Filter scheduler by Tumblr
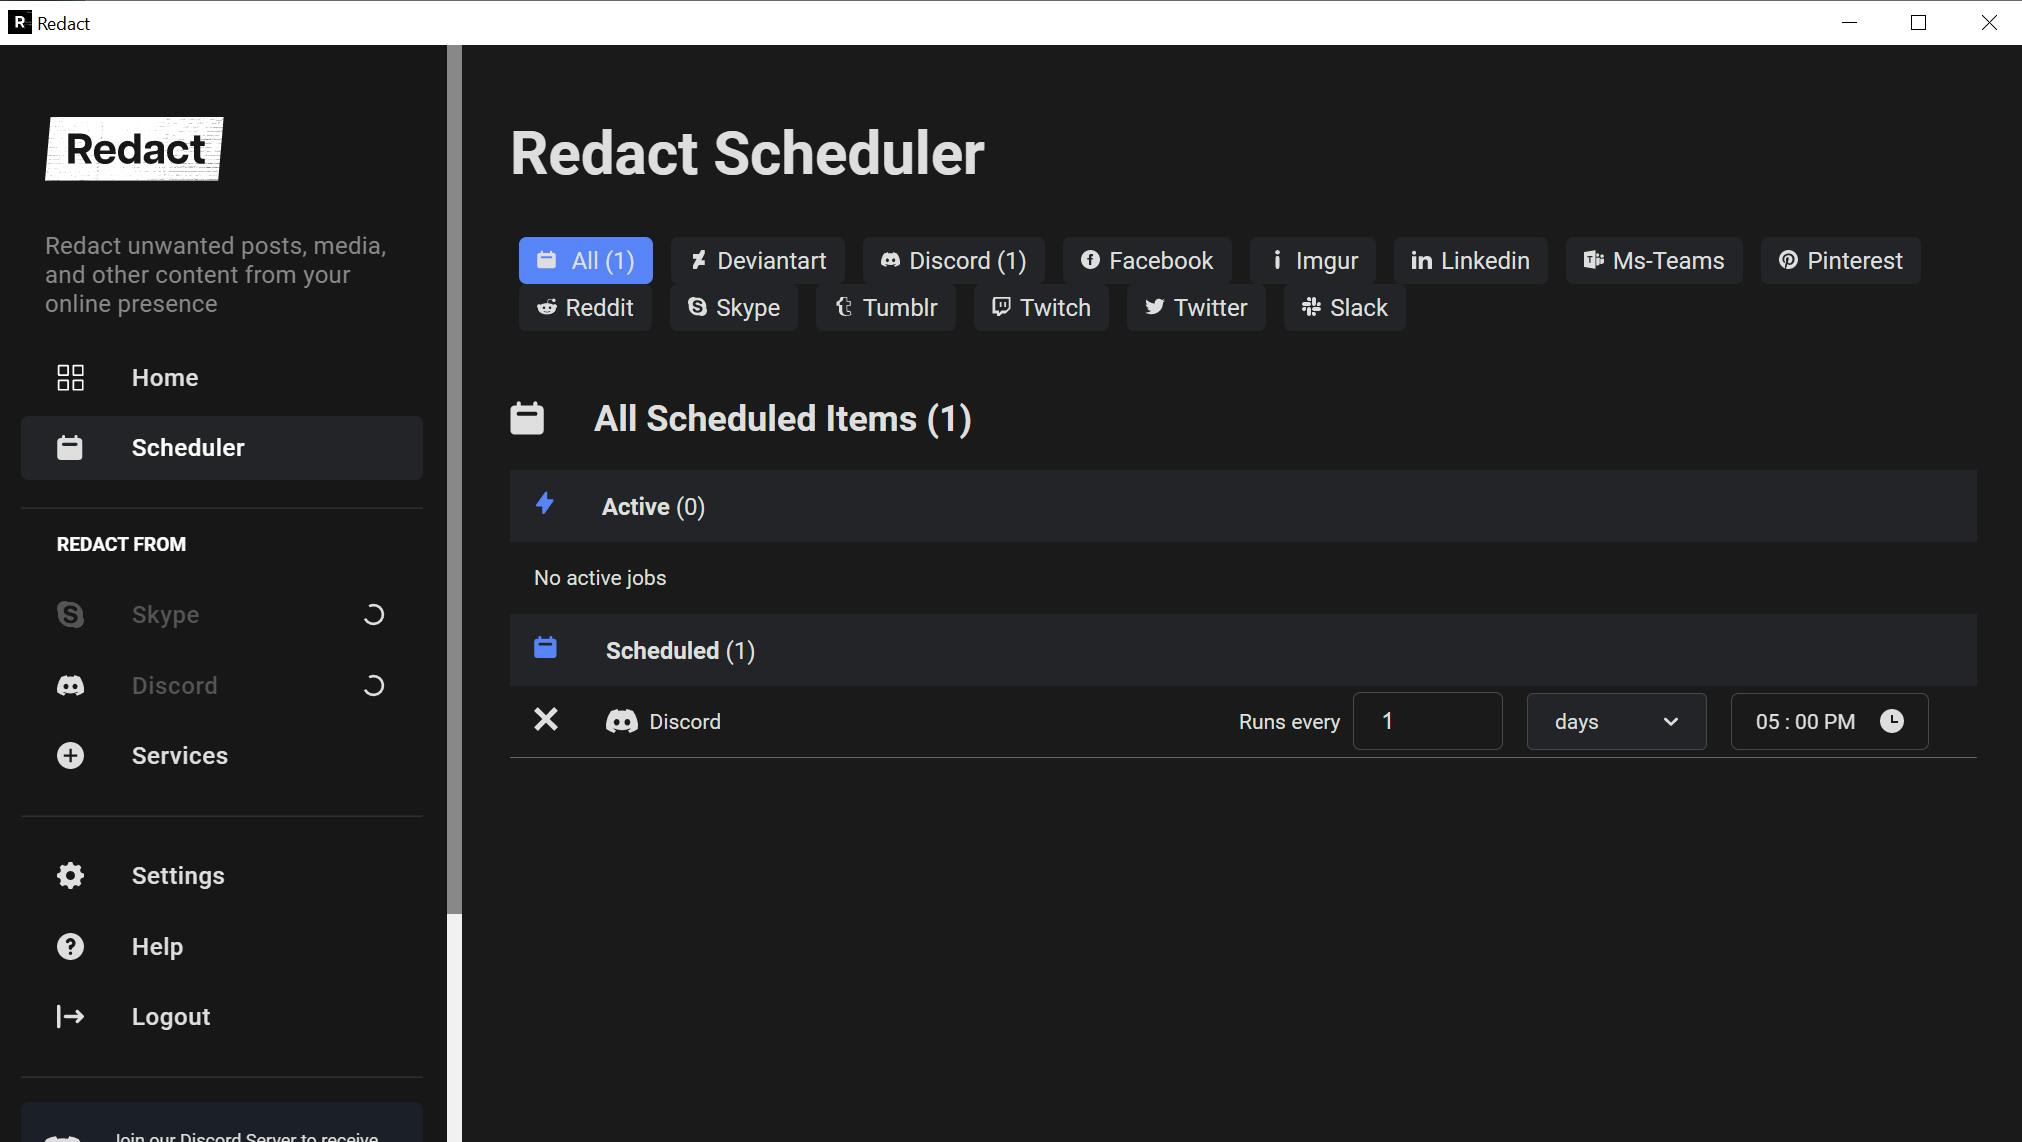 click(886, 308)
